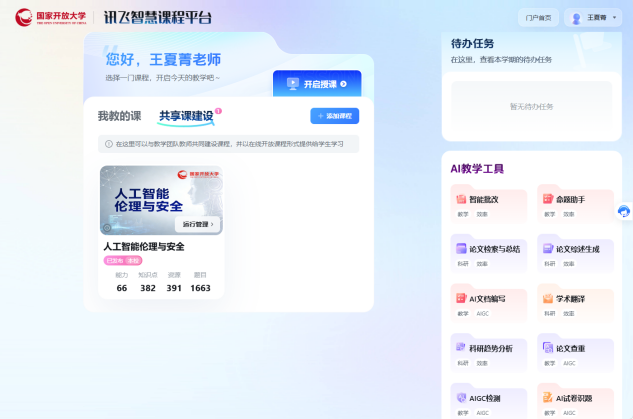Open the AIGC检测 shield icon
633x419 pixels.
[x=461, y=398]
